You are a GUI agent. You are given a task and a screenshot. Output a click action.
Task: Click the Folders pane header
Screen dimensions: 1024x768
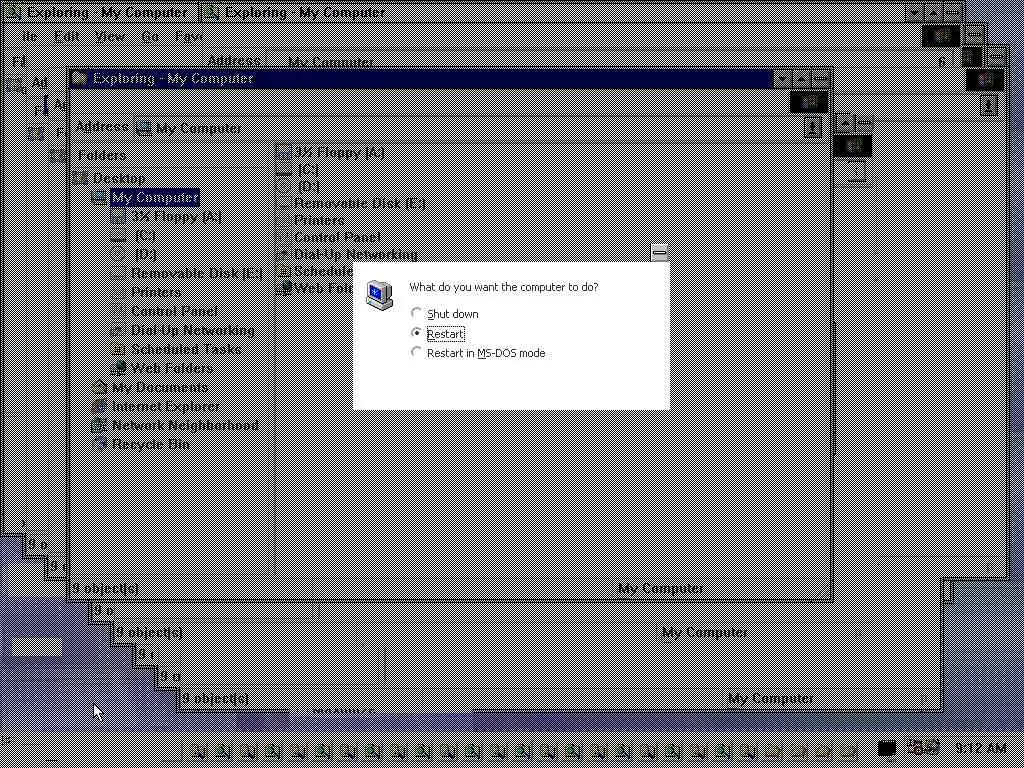tap(102, 155)
